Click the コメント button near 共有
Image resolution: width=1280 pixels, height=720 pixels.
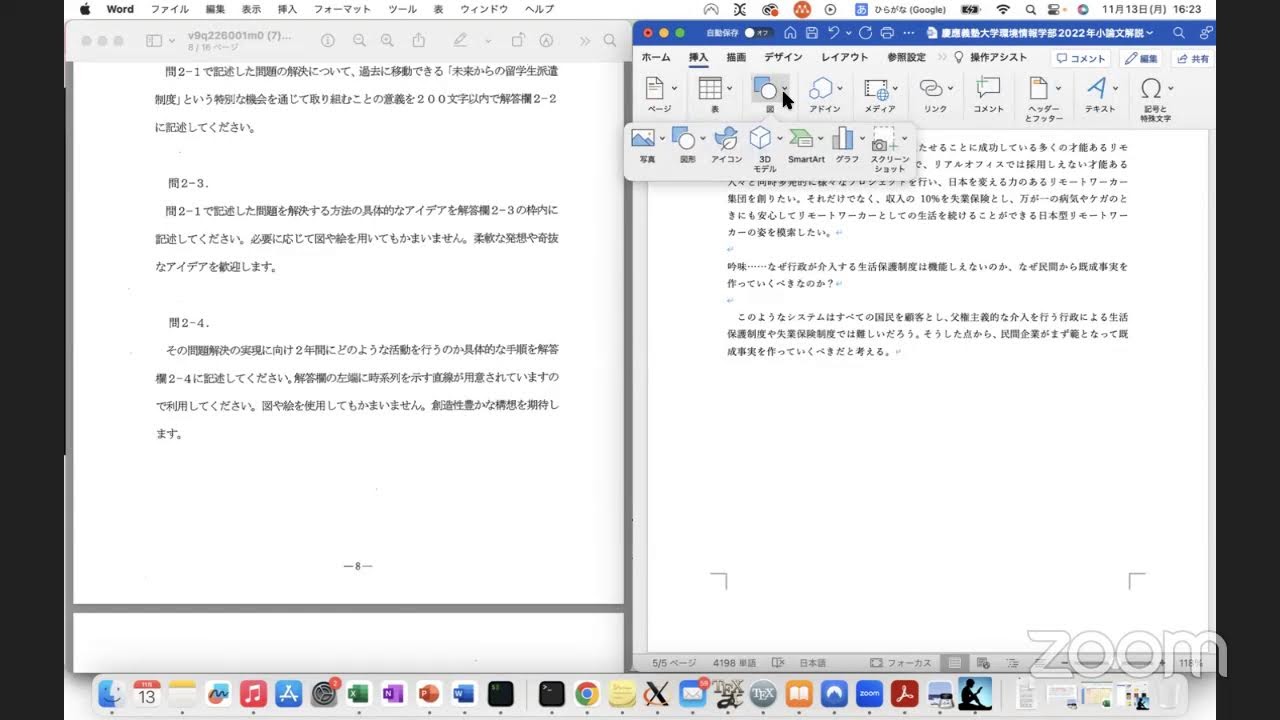tap(1081, 59)
